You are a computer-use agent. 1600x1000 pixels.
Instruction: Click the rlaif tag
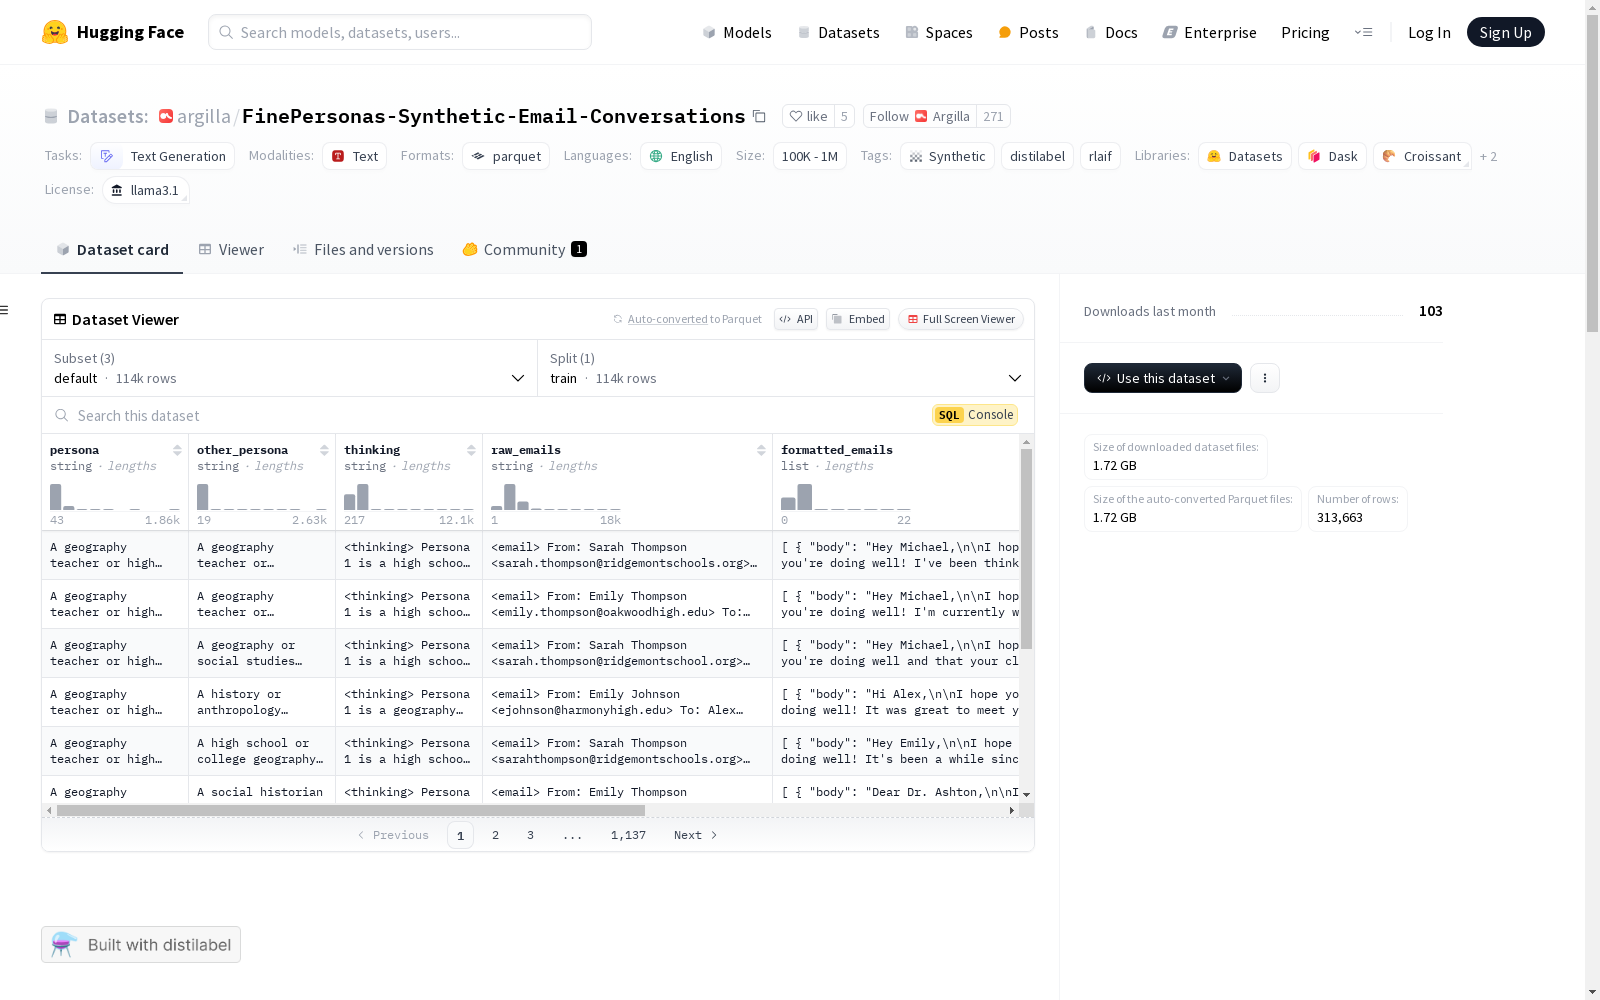click(x=1100, y=156)
